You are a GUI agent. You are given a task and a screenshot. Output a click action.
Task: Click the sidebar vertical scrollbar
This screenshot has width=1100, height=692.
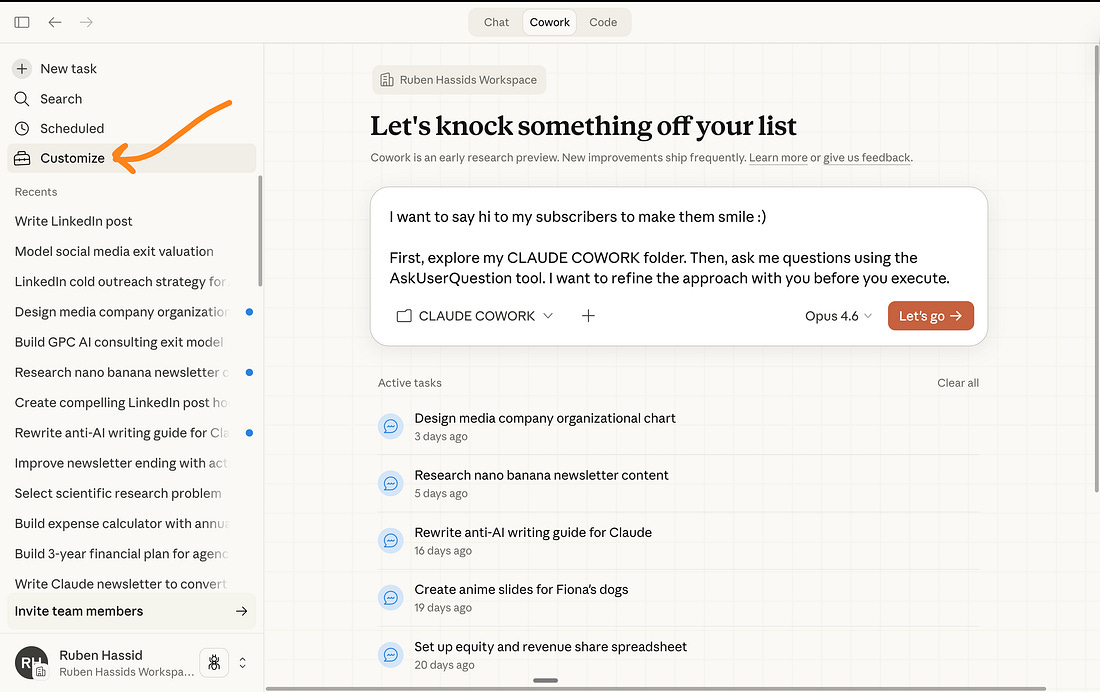click(x=260, y=231)
